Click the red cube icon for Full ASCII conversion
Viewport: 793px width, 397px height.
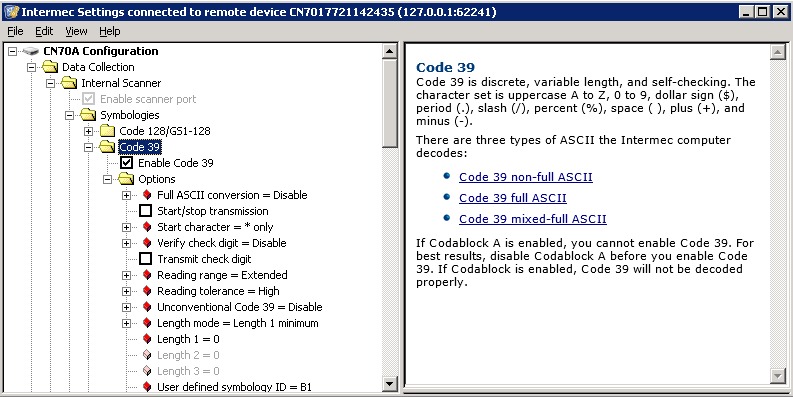tap(147, 195)
